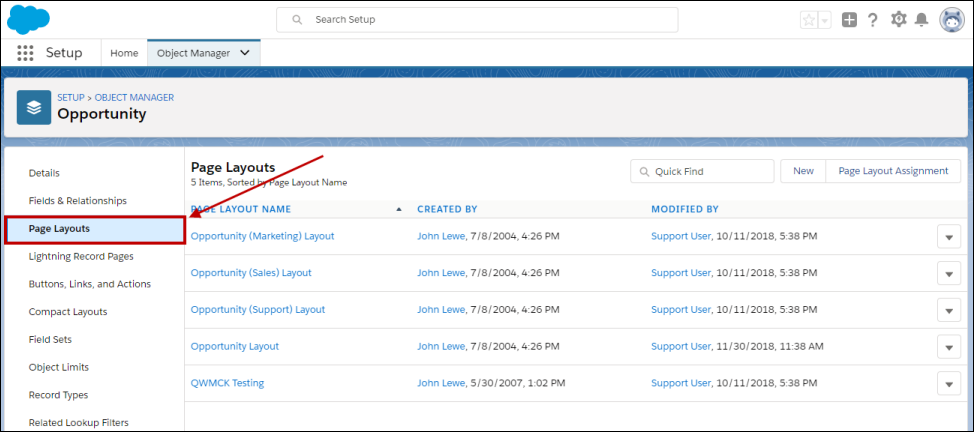Switch to the Home tab
974x432 pixels.
point(124,53)
